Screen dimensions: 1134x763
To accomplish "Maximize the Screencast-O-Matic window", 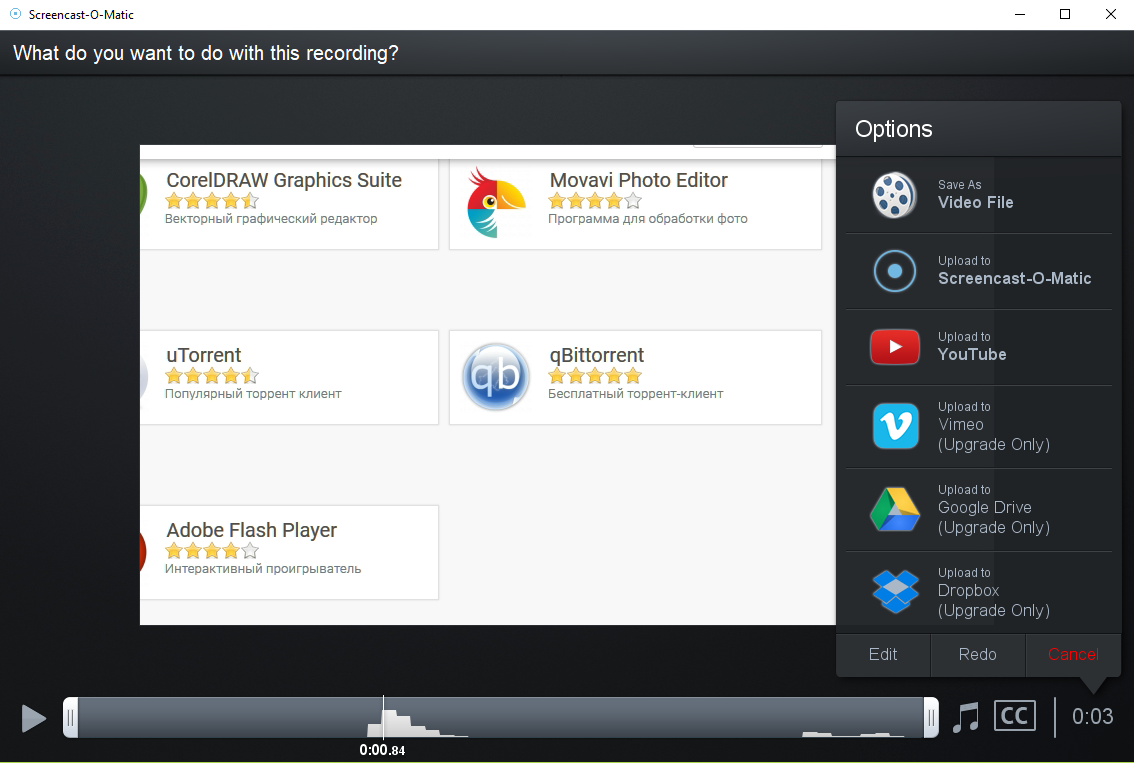I will (1065, 14).
